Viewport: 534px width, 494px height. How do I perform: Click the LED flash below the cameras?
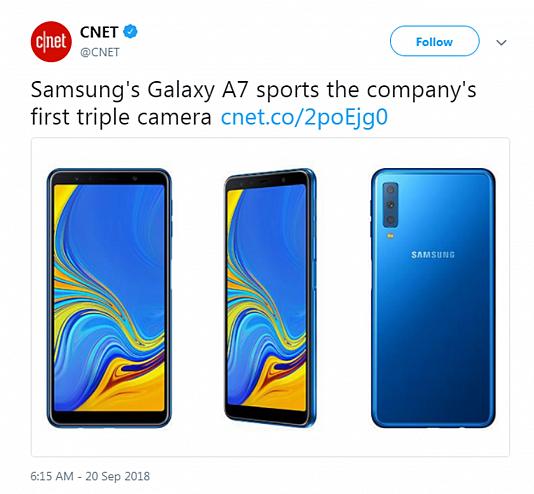(x=390, y=236)
